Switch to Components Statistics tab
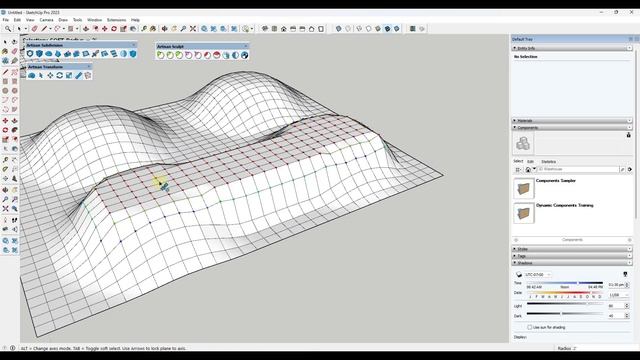 pyautogui.click(x=549, y=162)
